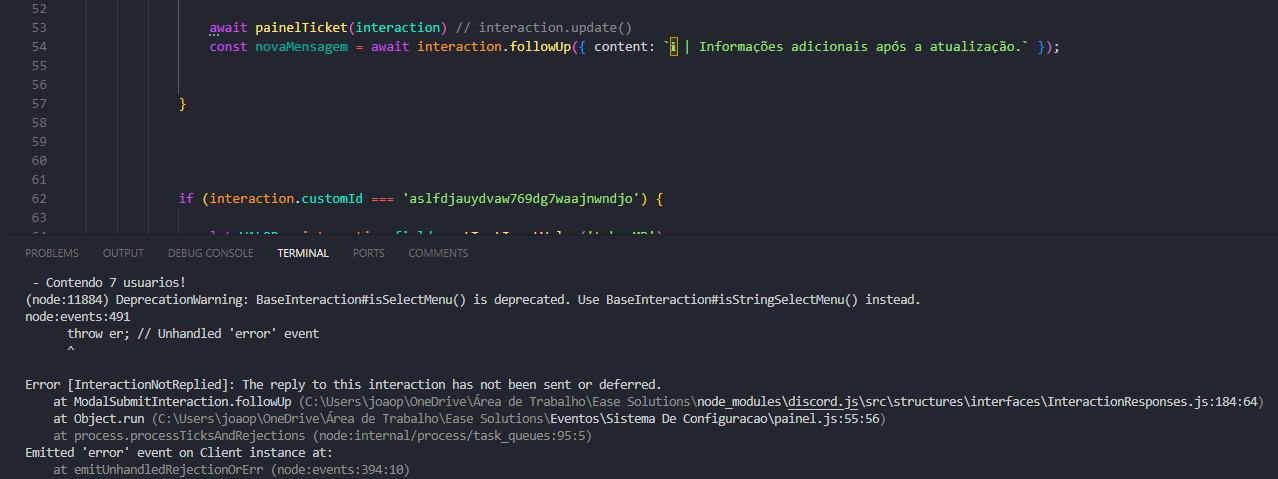1278x479 pixels.
Task: Click 'BaseInteraction#isStringSelectMenu()' in the terminal warning
Action: pos(732,300)
